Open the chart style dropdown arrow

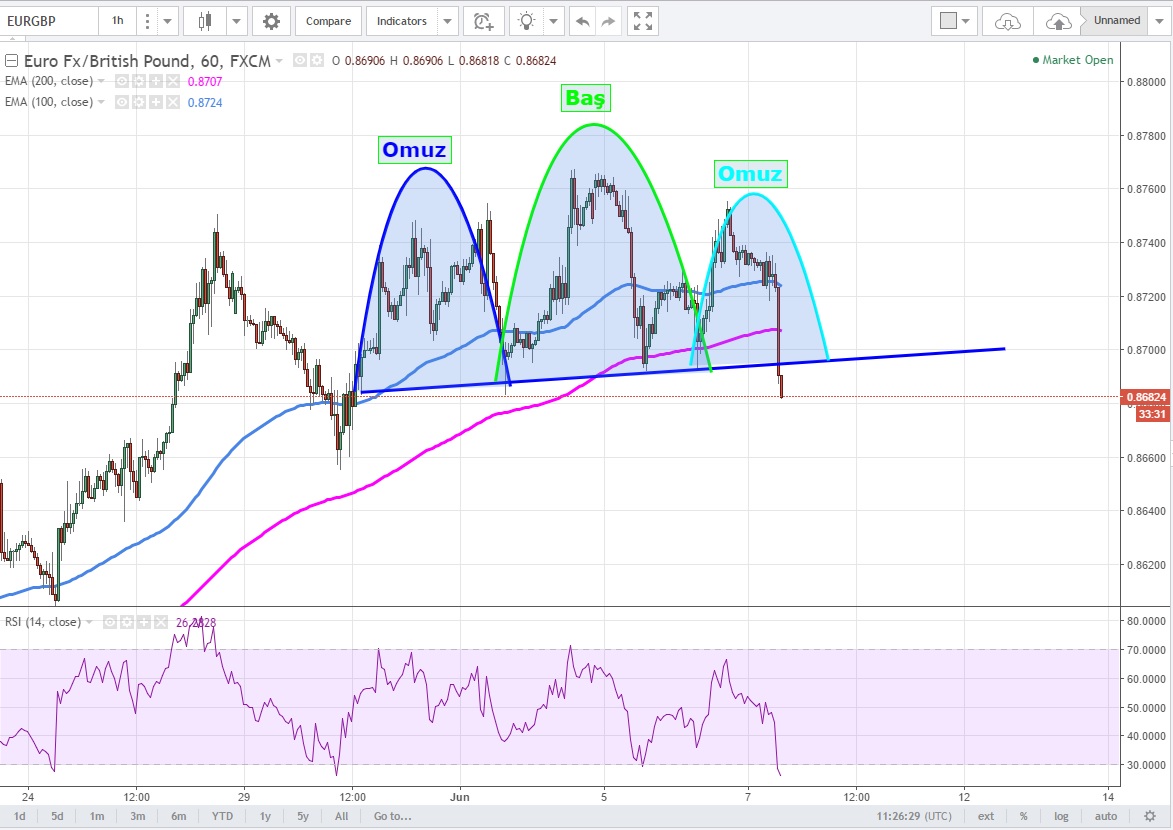click(236, 21)
